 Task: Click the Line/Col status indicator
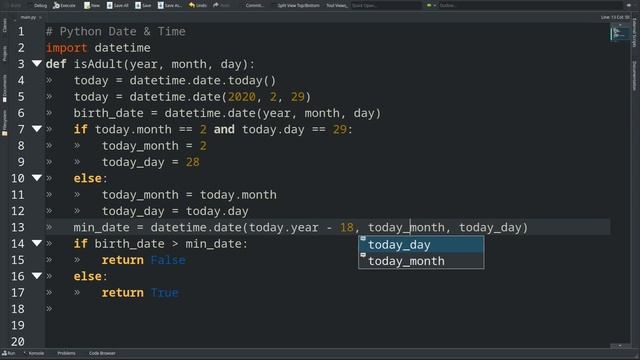[615, 17]
